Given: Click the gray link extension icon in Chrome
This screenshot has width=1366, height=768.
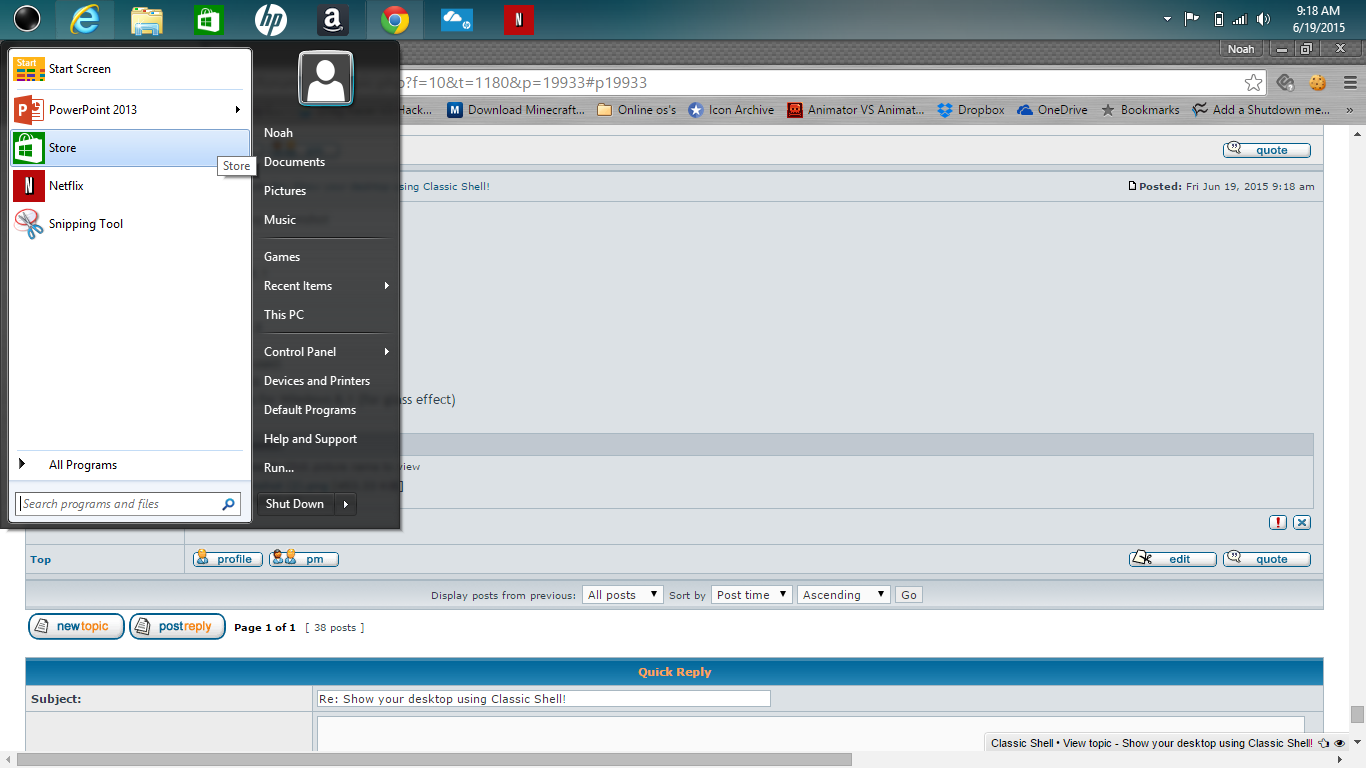Looking at the screenshot, I should click(x=1287, y=83).
